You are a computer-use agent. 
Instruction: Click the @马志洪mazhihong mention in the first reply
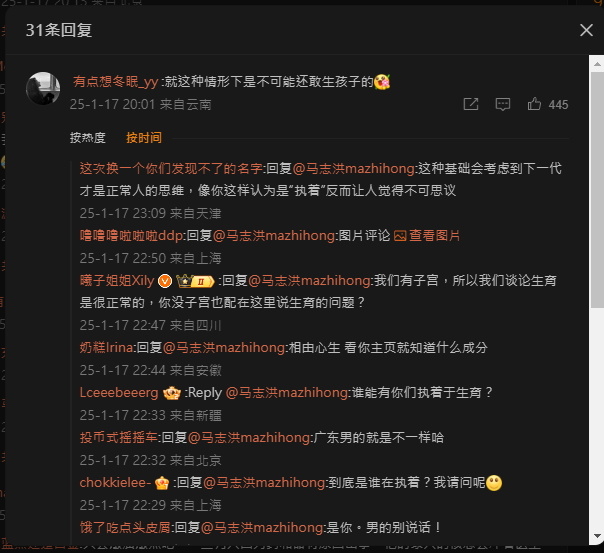tap(354, 169)
